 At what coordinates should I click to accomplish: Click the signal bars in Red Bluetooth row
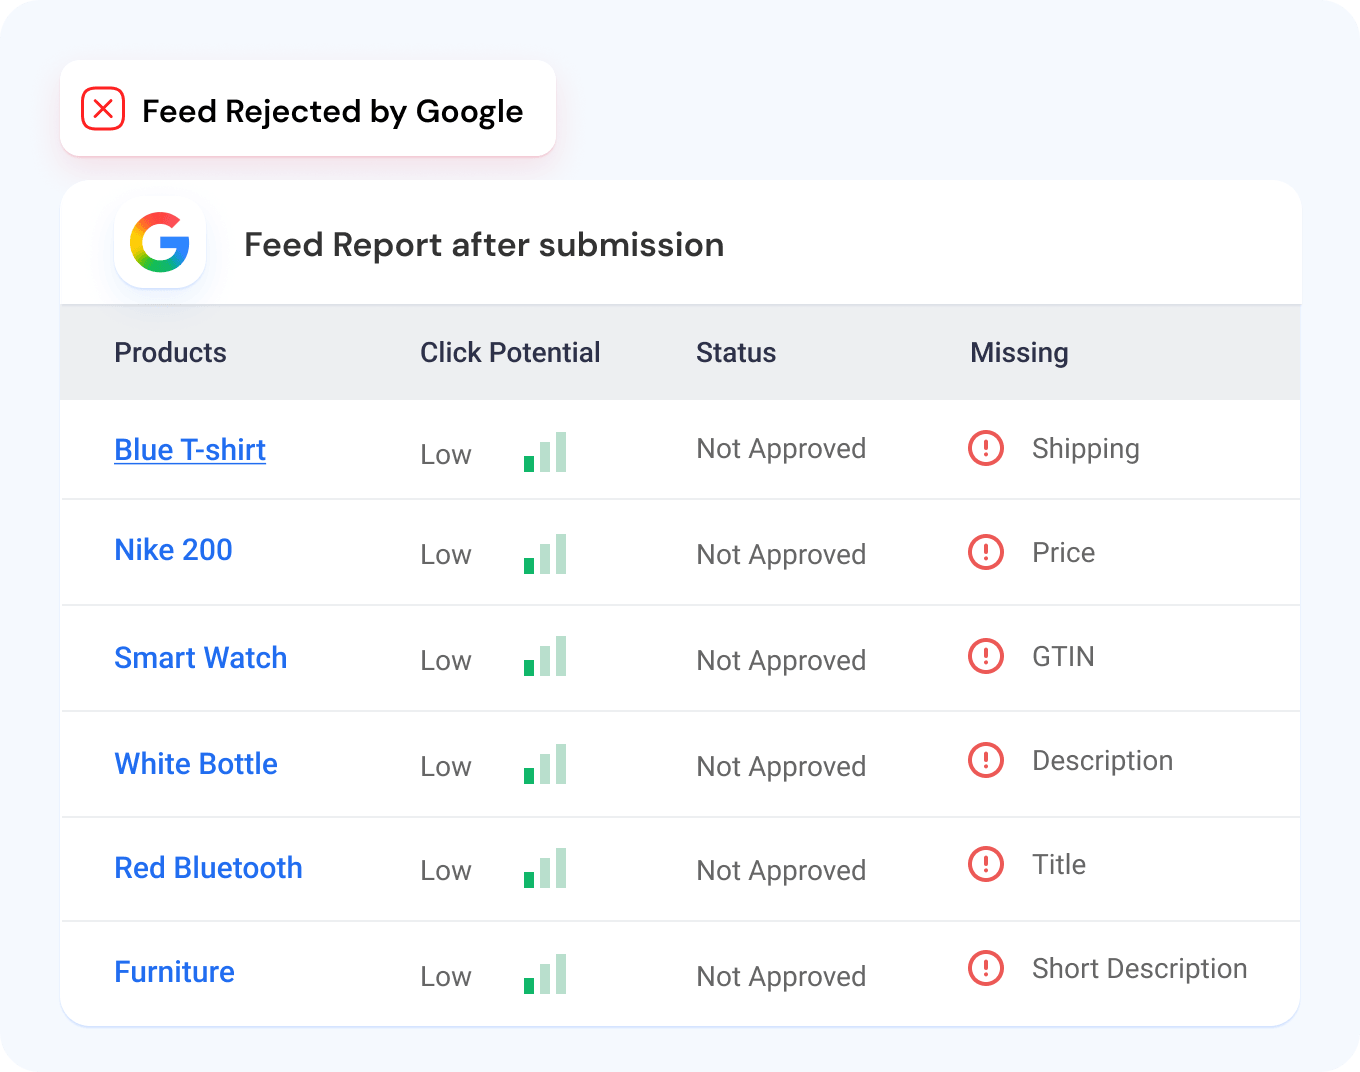pyautogui.click(x=545, y=868)
